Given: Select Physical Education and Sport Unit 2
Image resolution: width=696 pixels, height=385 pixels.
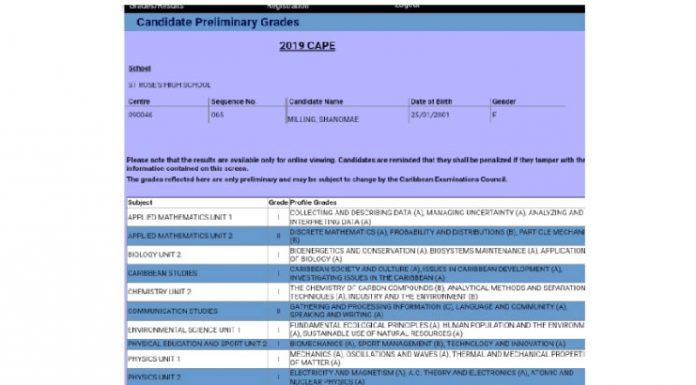Looking at the screenshot, I should 198,344.
